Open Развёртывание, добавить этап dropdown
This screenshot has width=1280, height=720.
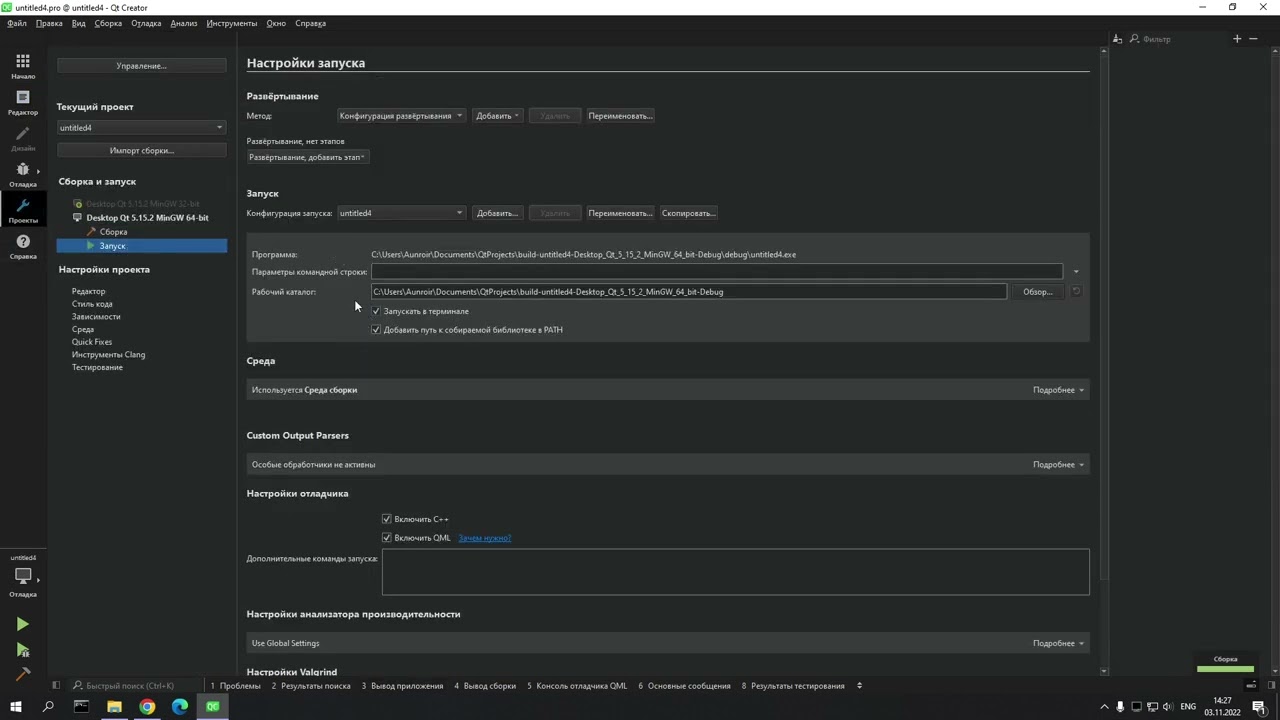click(x=308, y=157)
